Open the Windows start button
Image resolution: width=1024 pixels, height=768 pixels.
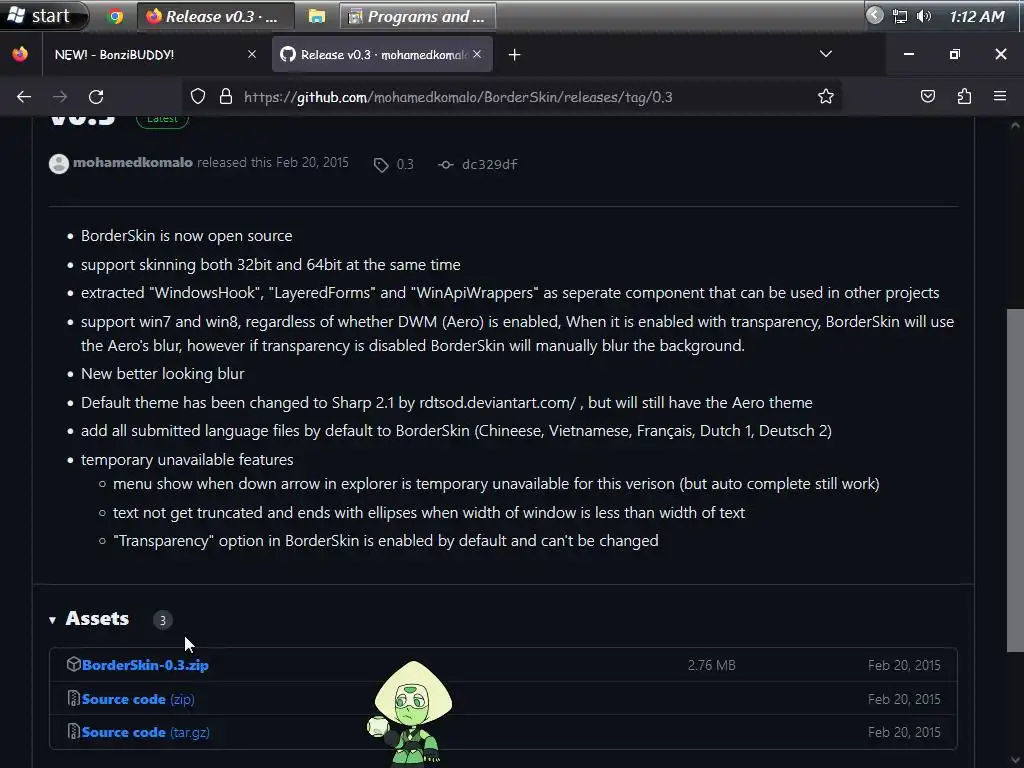click(x=42, y=16)
